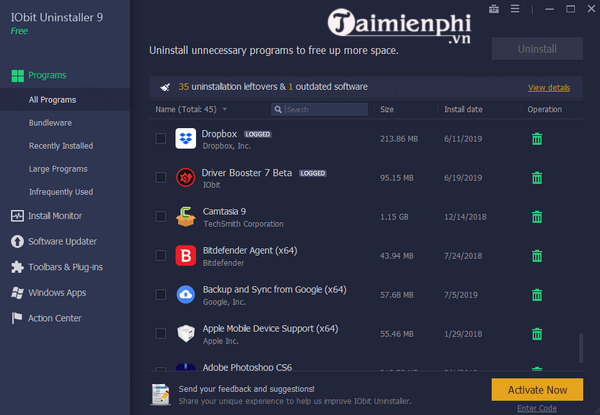
Task: Click the broom leftovers icon
Action: (x=165, y=87)
